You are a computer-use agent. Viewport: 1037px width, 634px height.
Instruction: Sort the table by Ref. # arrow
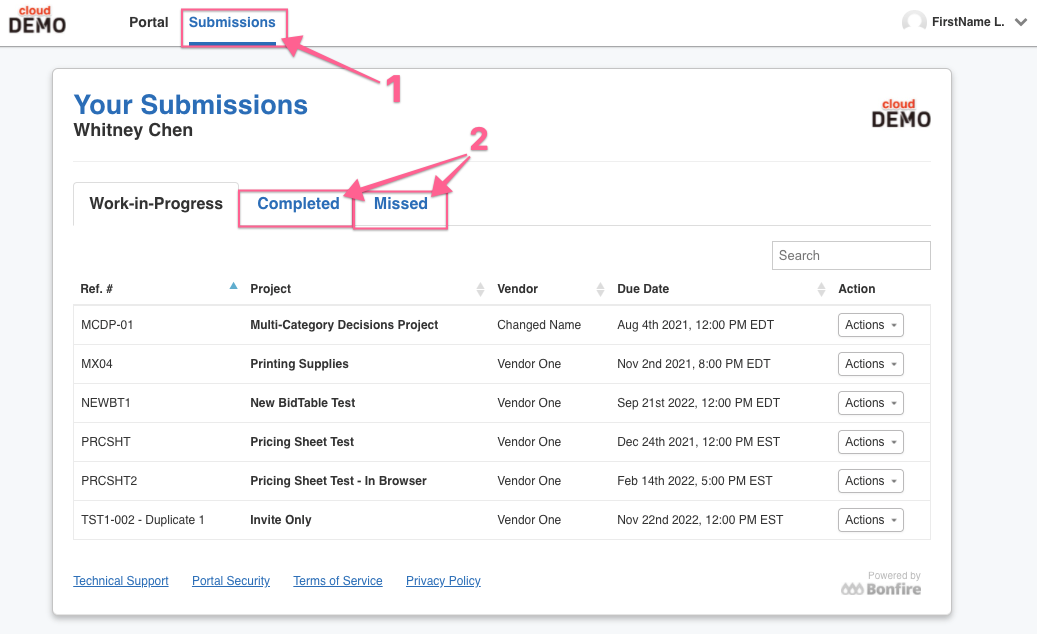pos(233,286)
